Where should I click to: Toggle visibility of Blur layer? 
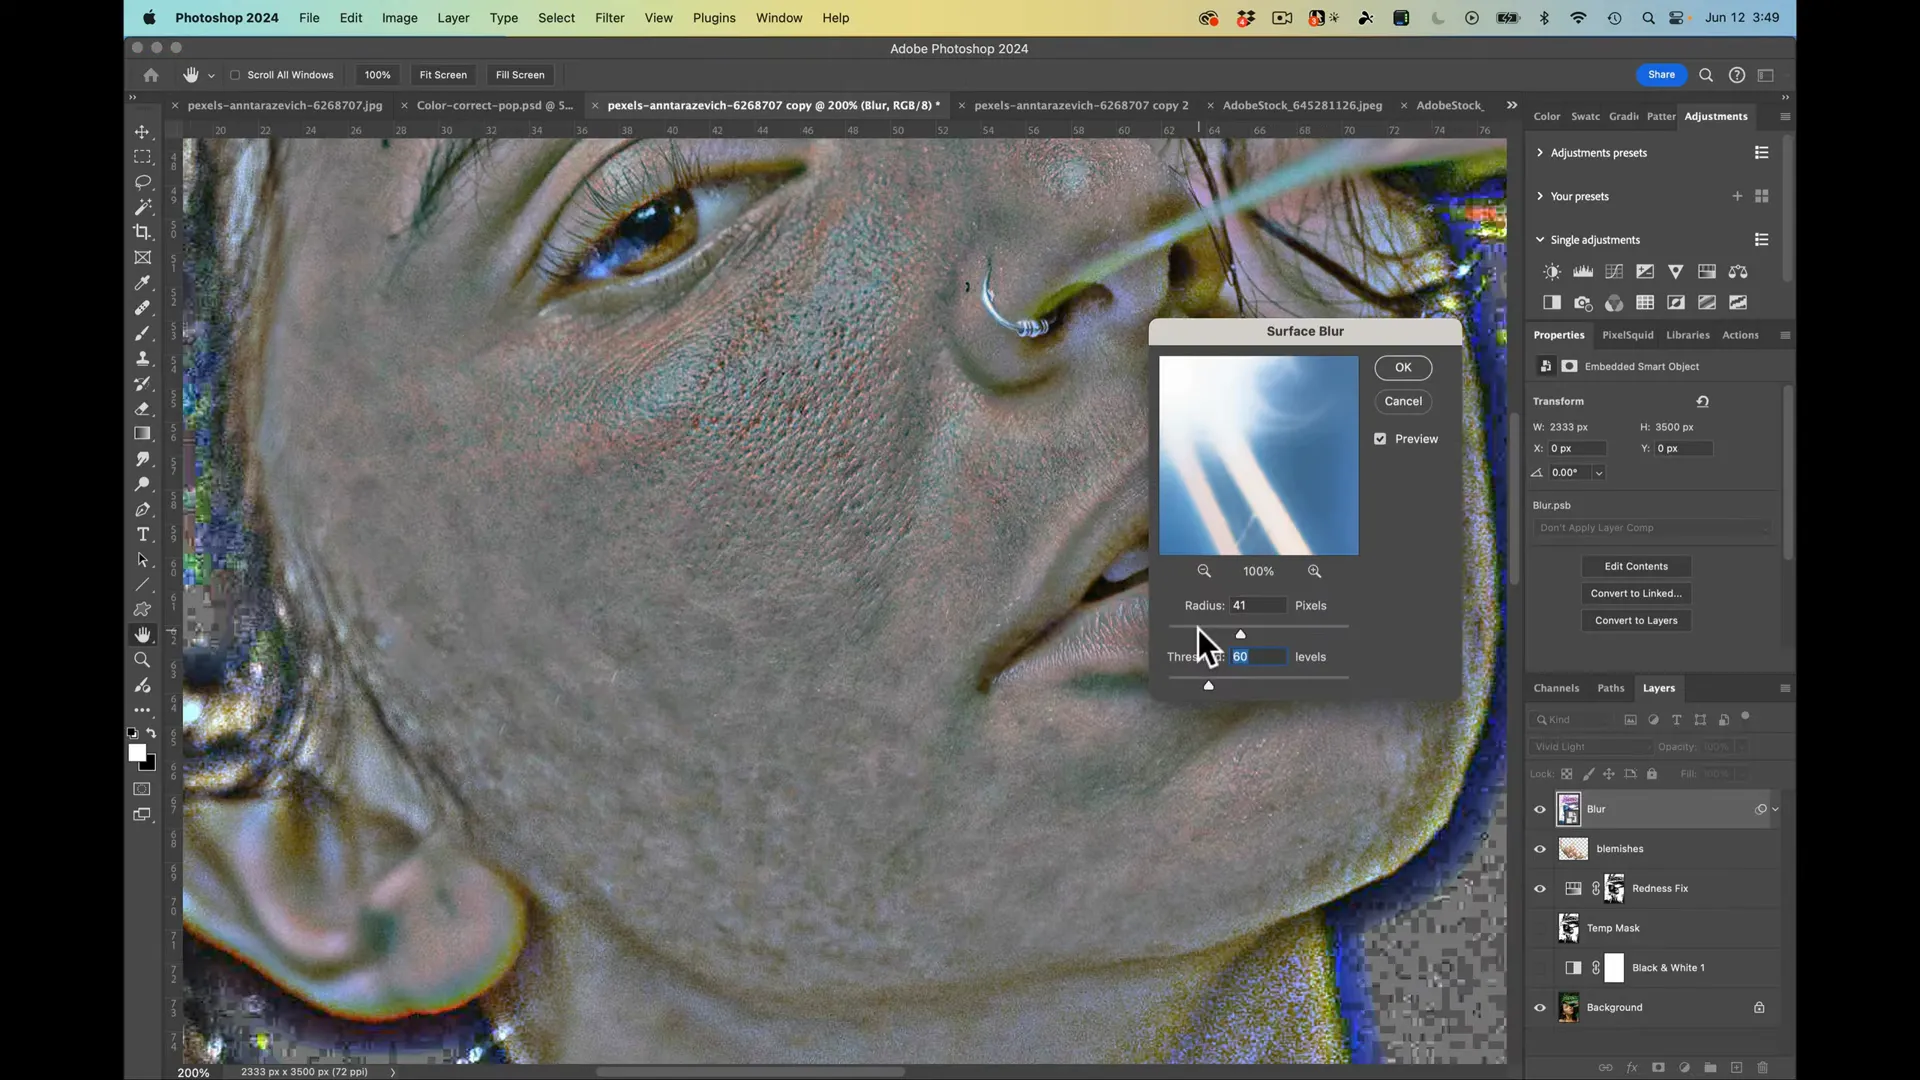point(1539,808)
